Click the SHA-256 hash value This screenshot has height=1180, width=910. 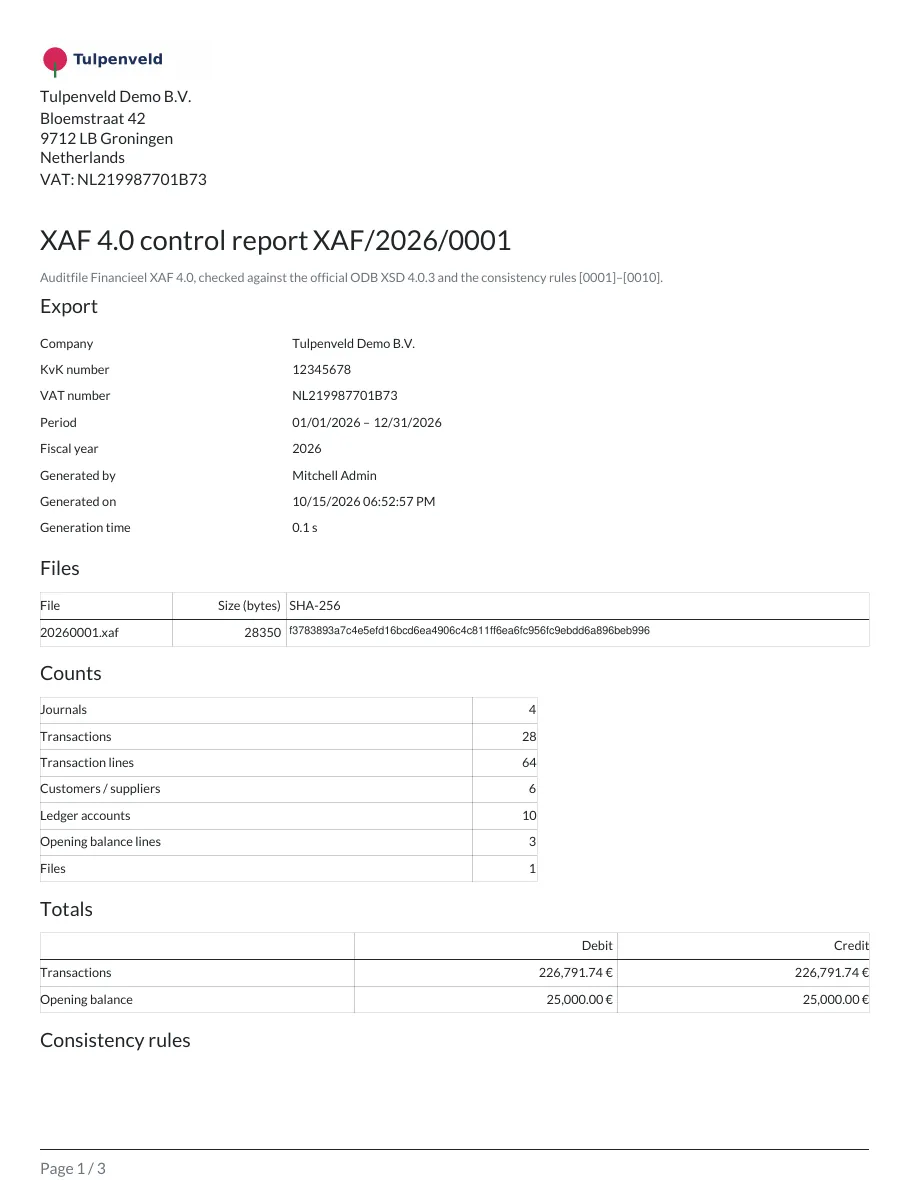click(x=469, y=631)
